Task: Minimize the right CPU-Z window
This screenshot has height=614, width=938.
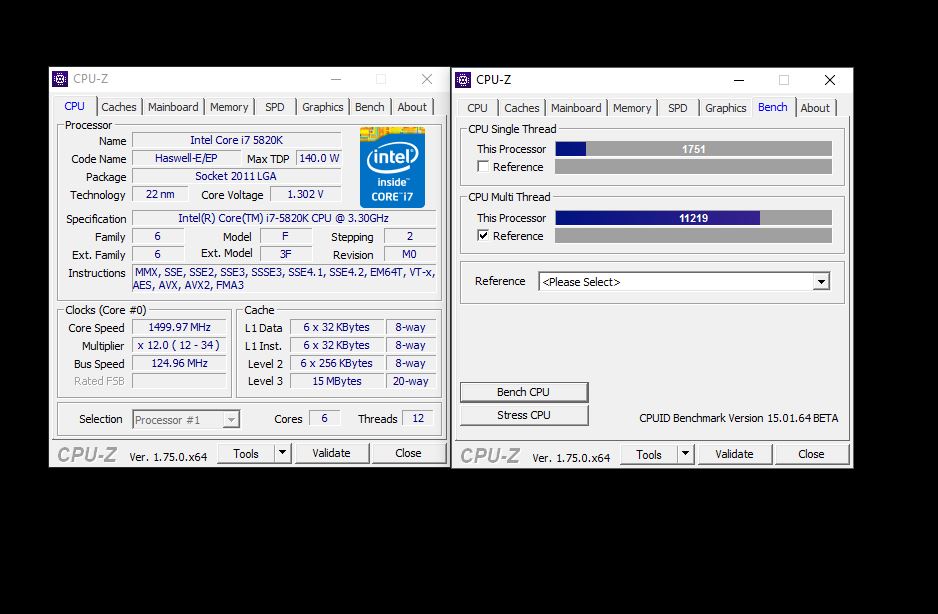Action: [x=739, y=80]
